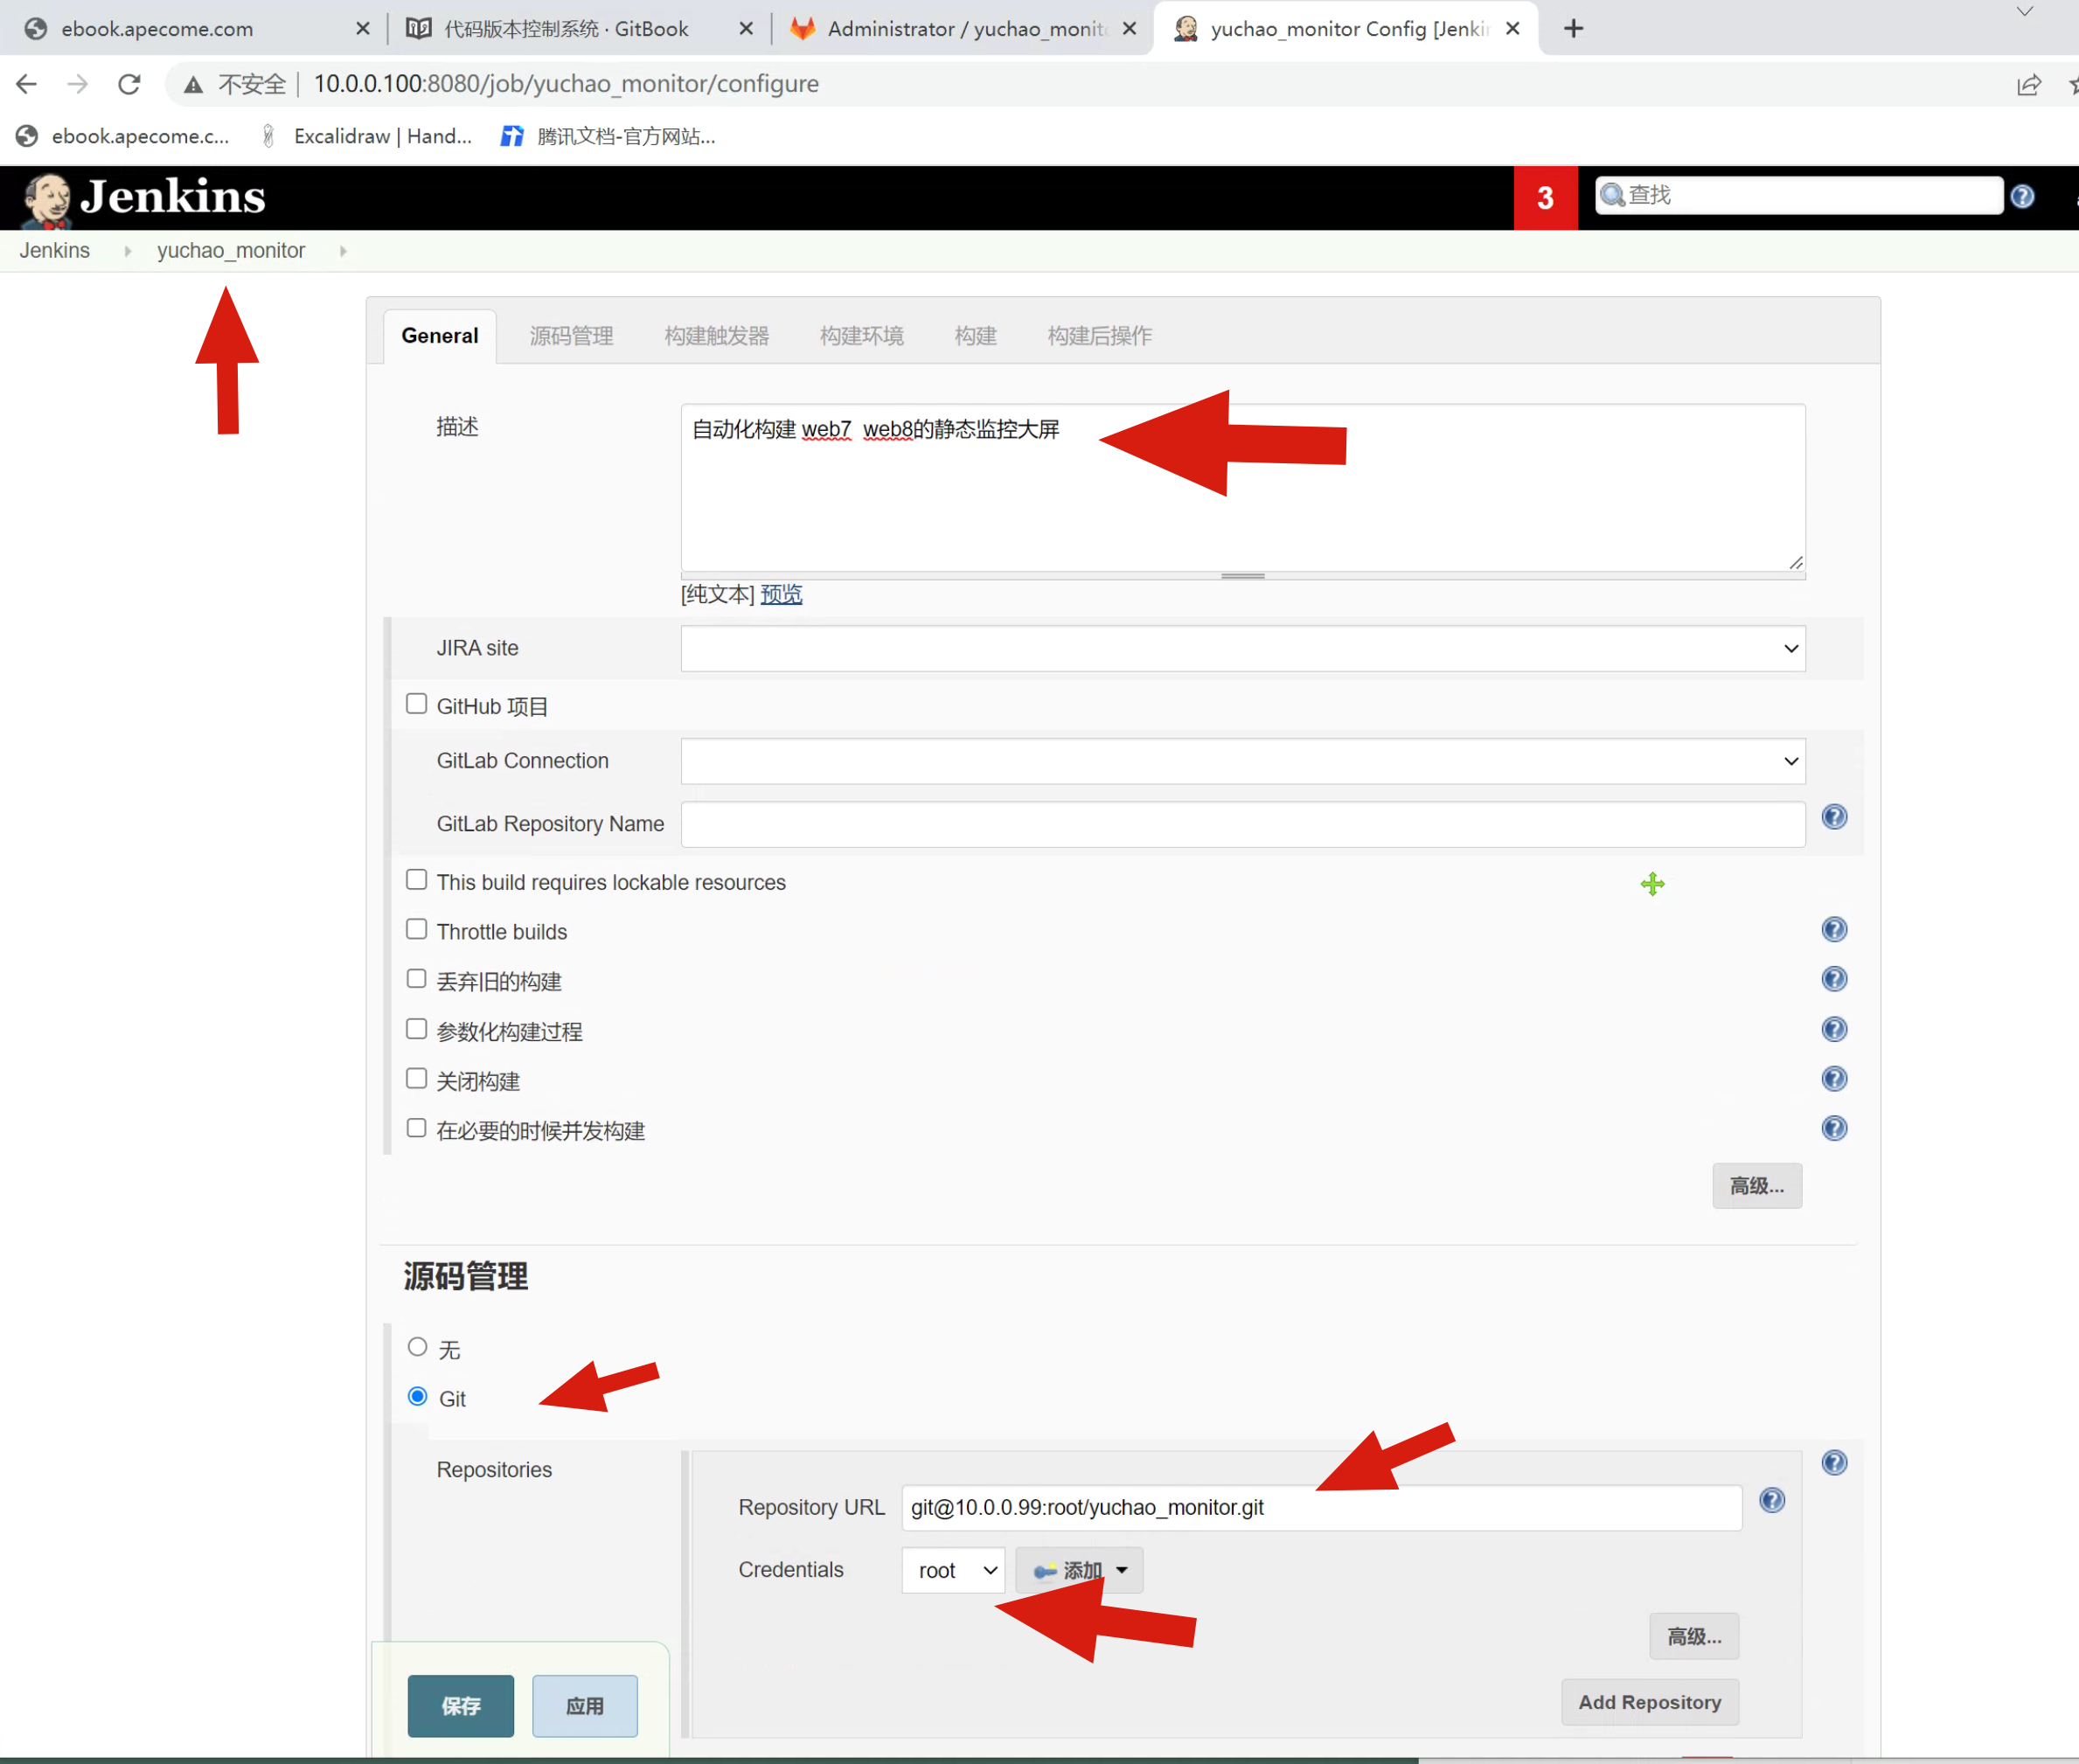2079x1764 pixels.
Task: Click the share page icon in address bar
Action: 2028,85
